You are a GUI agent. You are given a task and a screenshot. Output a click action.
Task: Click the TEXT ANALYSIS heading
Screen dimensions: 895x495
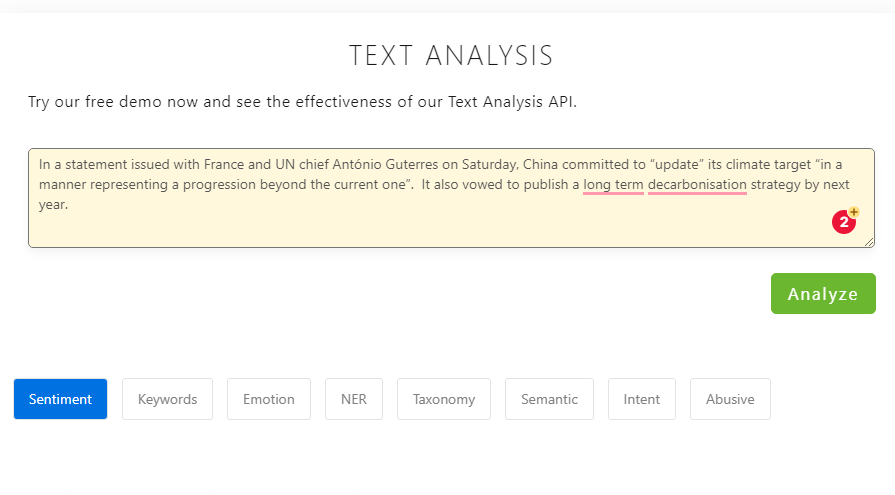[450, 56]
